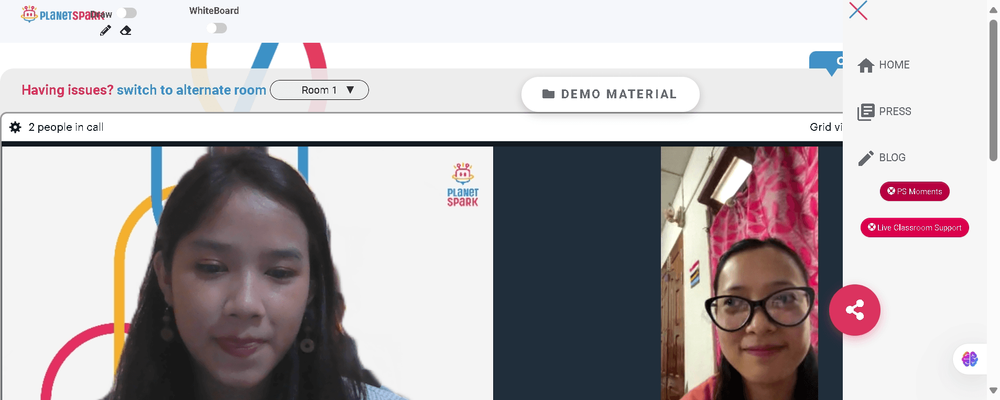1000x400 pixels.
Task: Click the Press newspaper icon
Action: [865, 112]
